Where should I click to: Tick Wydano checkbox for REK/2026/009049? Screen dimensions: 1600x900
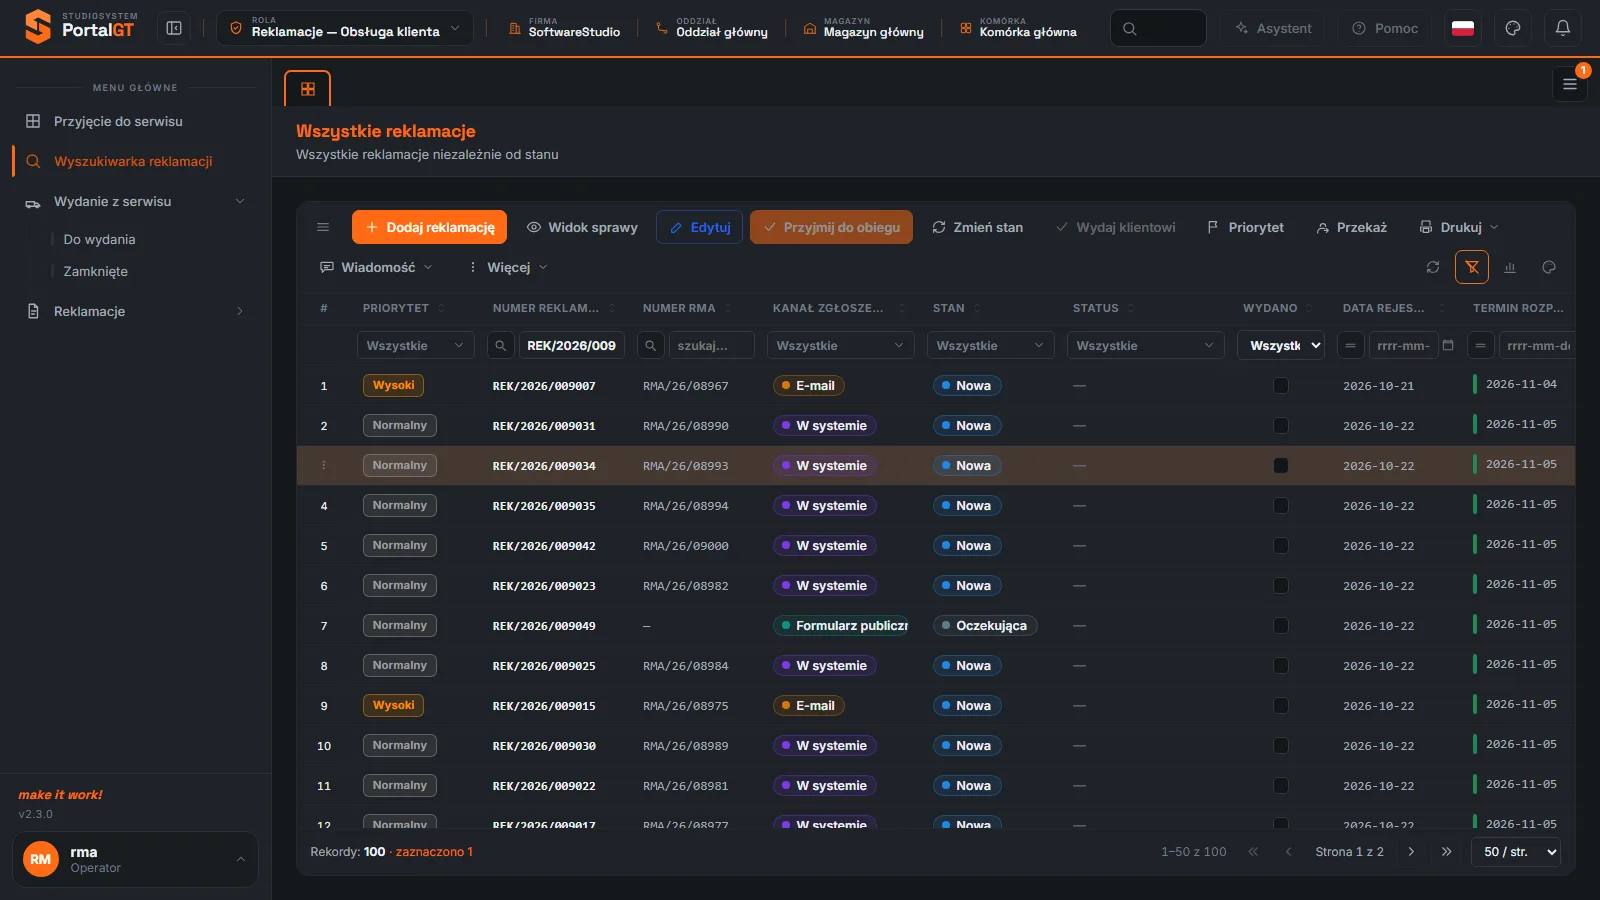[x=1281, y=626]
